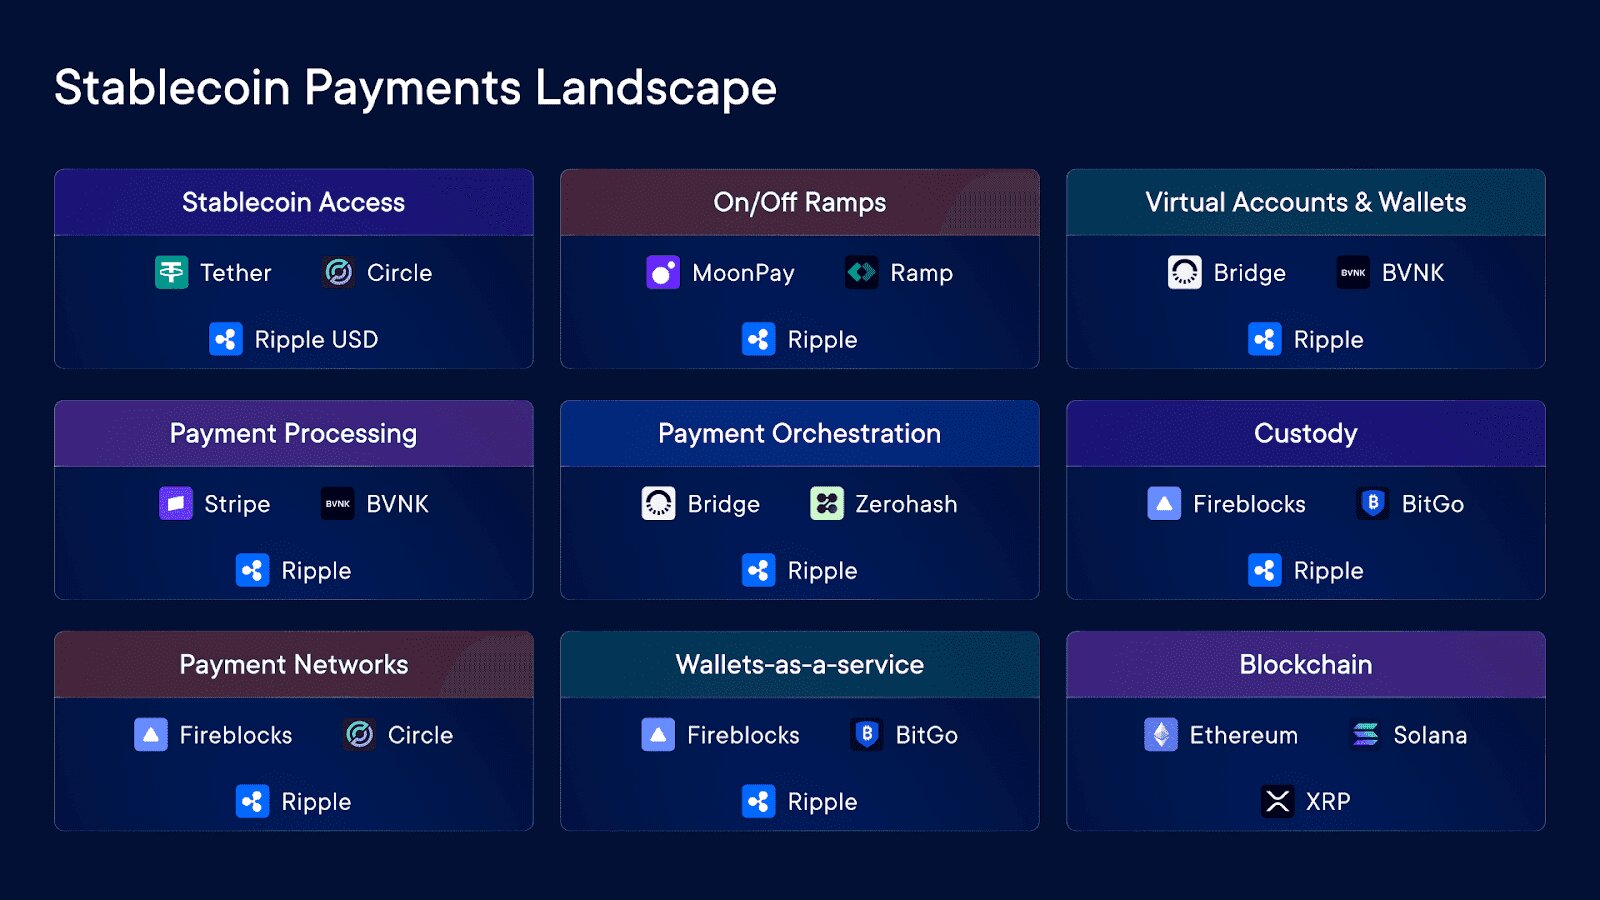
Task: Select the Ramp logo under On/Off Ramps
Action: pos(861,272)
